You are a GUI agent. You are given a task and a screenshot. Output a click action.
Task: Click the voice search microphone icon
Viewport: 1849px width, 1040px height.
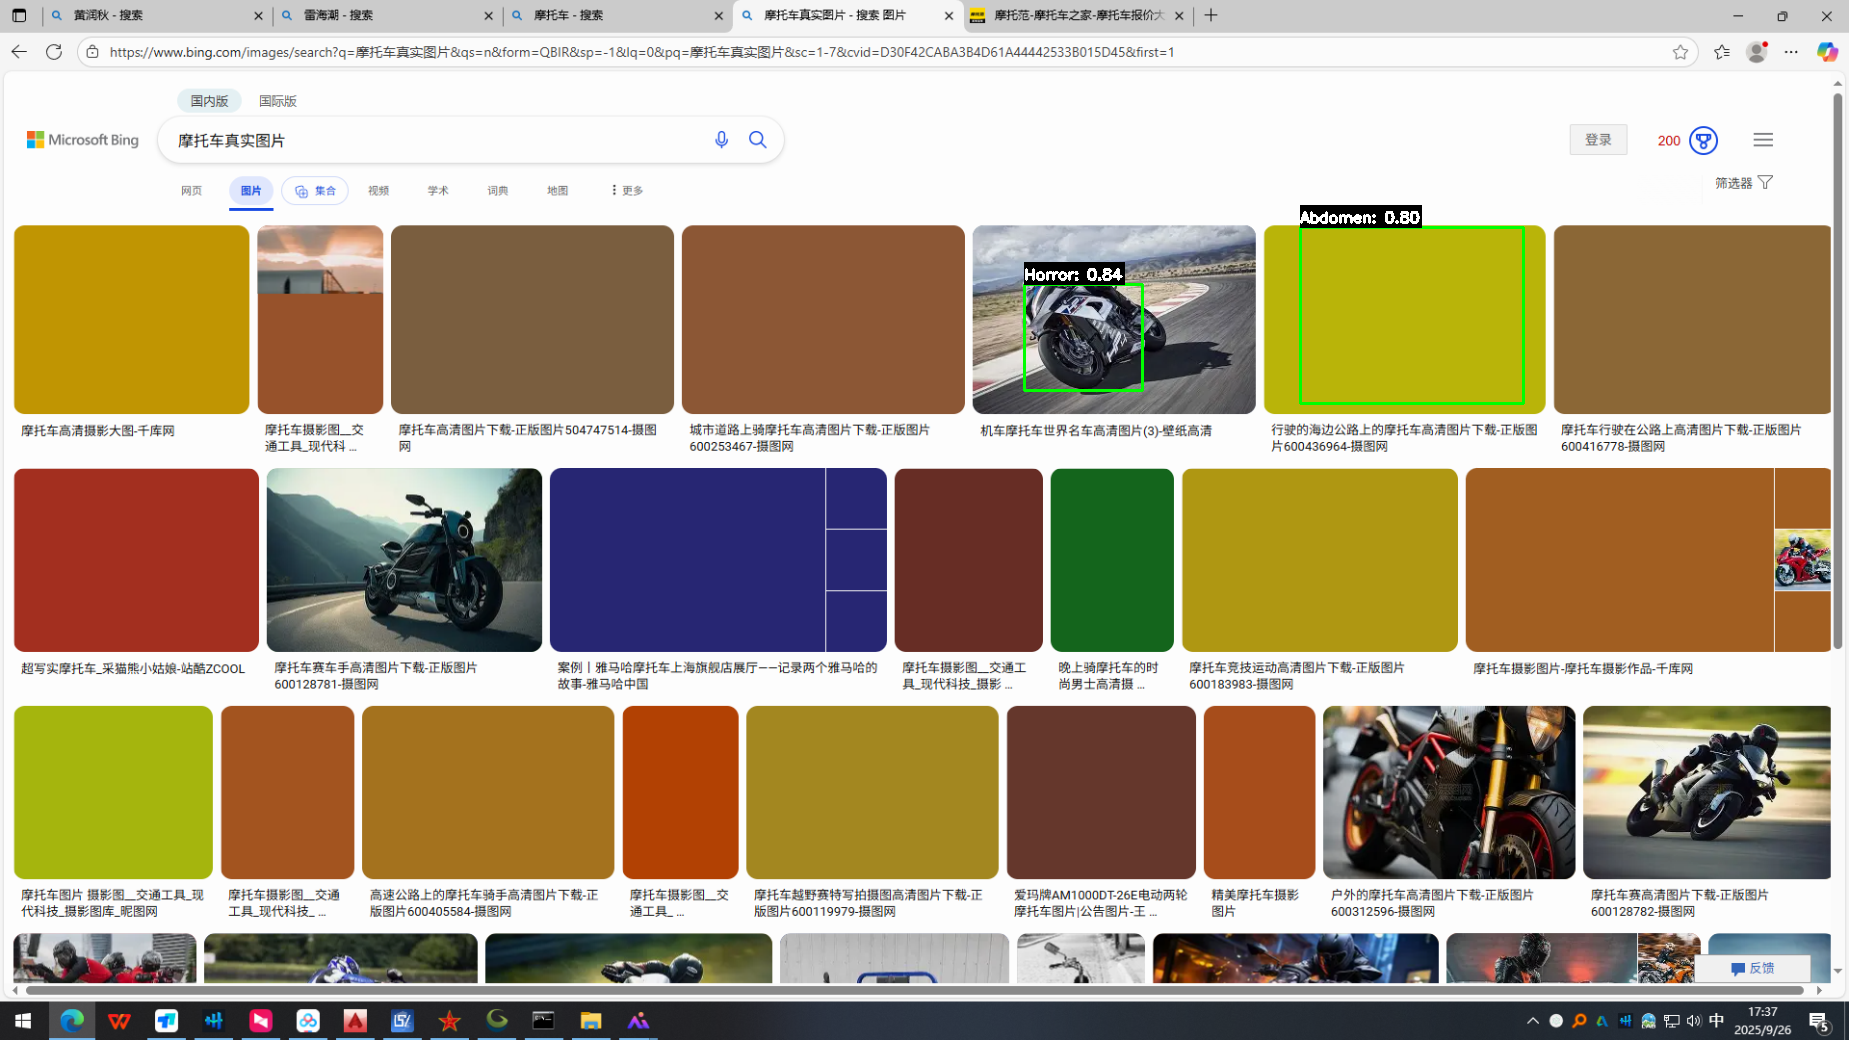[x=721, y=140]
